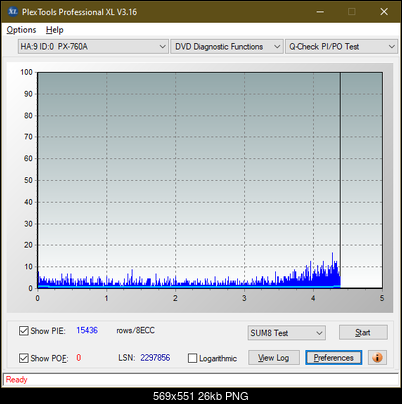Viewport: 402px width, 404px height.
Task: Click the vertical end marker line in graph
Action: 340,180
